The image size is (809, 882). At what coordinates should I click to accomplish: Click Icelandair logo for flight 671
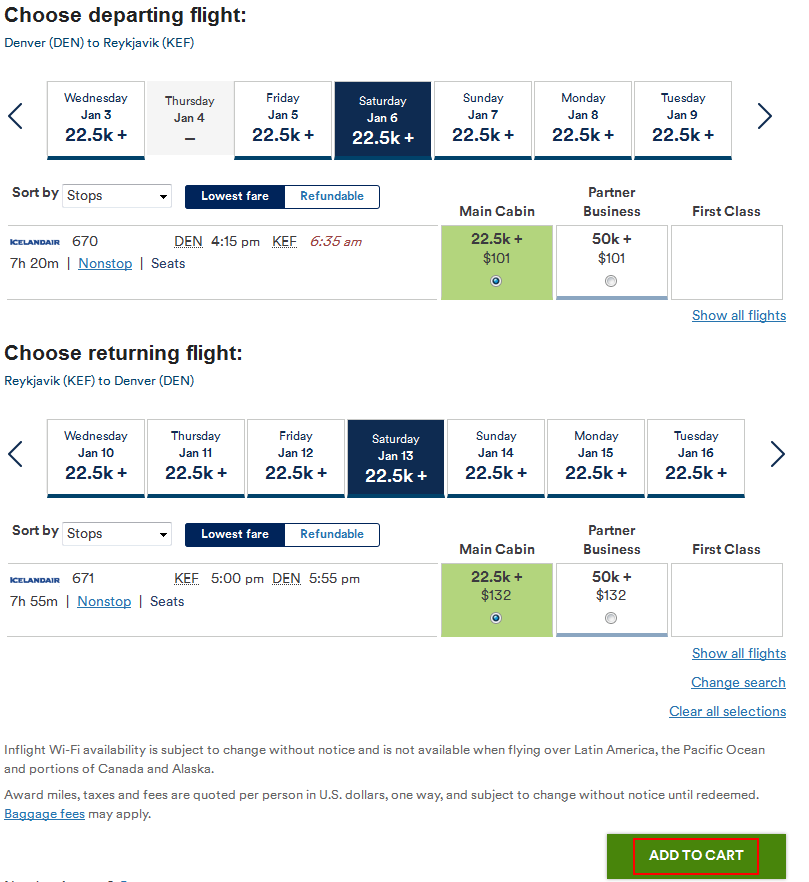pyautogui.click(x=35, y=579)
